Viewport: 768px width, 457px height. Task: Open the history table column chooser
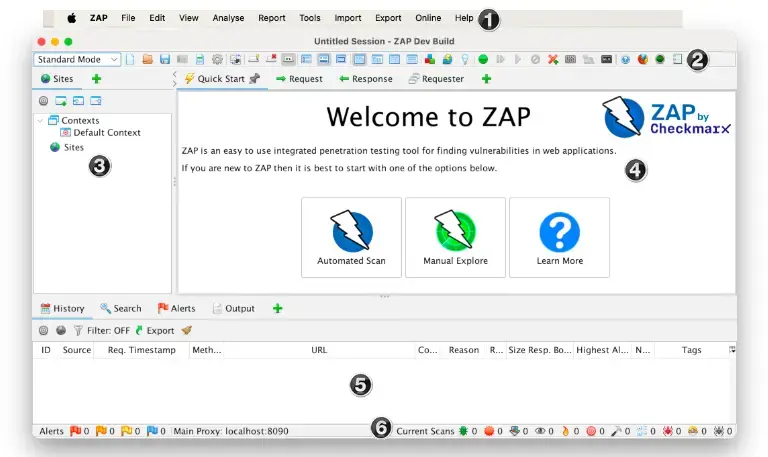click(732, 350)
